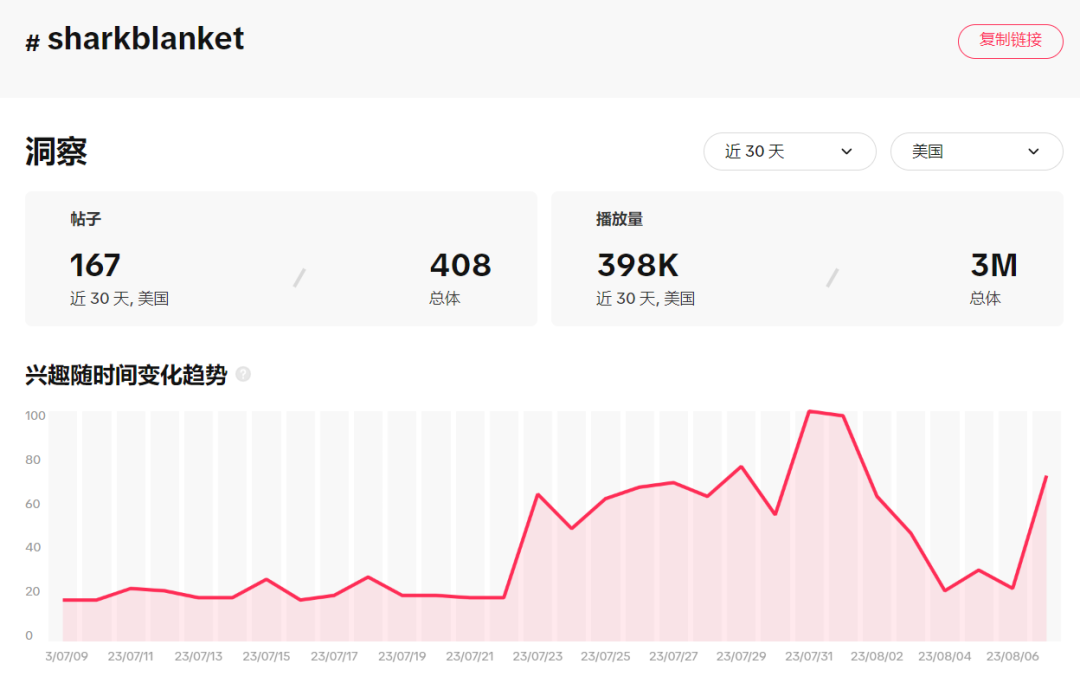
Task: Click the help question mark icon beside 兴趣随时间变化趋势
Action: [x=243, y=375]
